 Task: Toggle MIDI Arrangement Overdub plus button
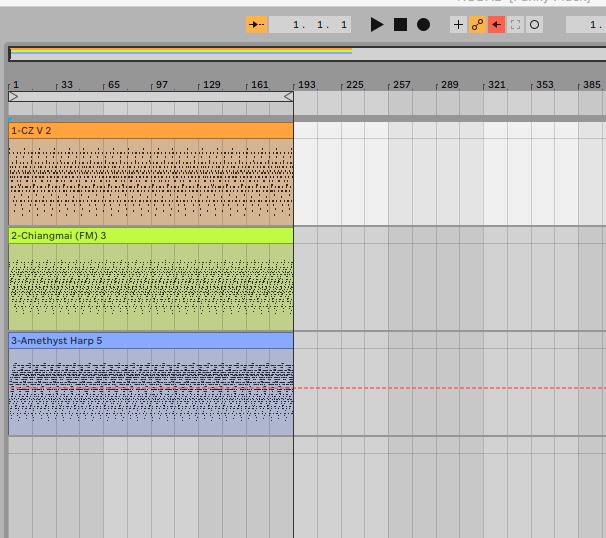pyautogui.click(x=458, y=25)
